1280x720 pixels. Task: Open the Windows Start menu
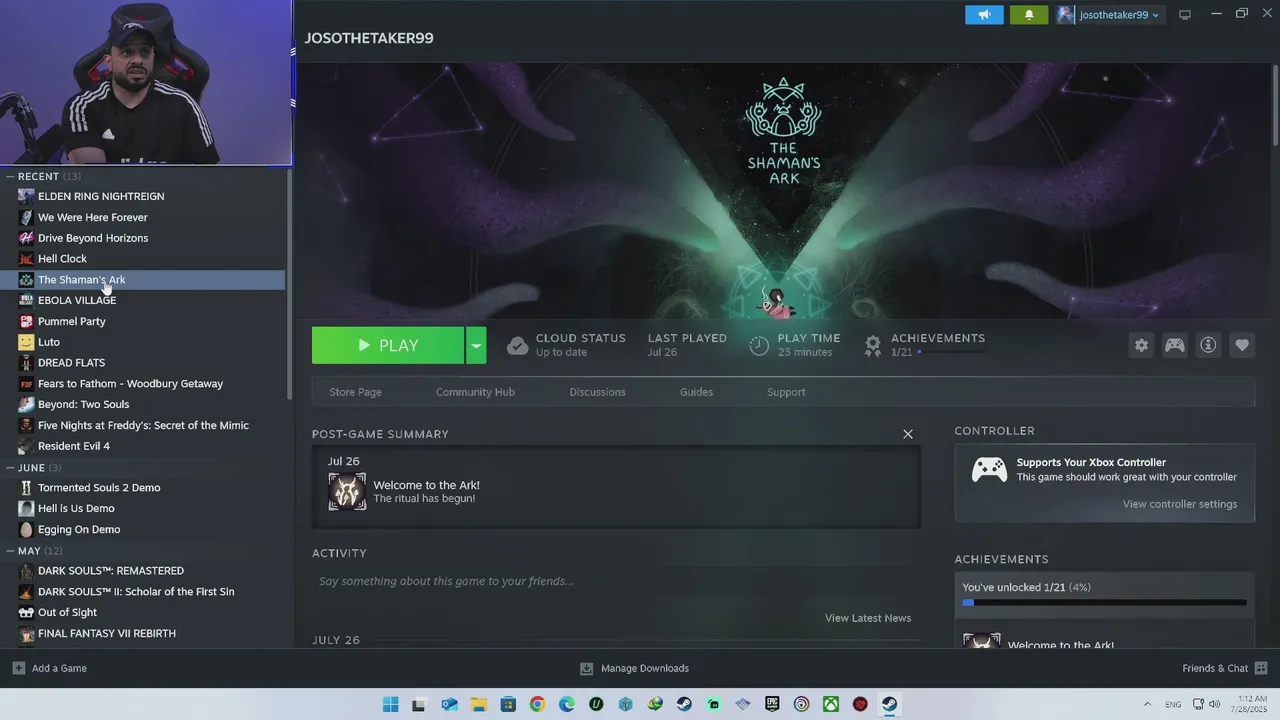390,704
